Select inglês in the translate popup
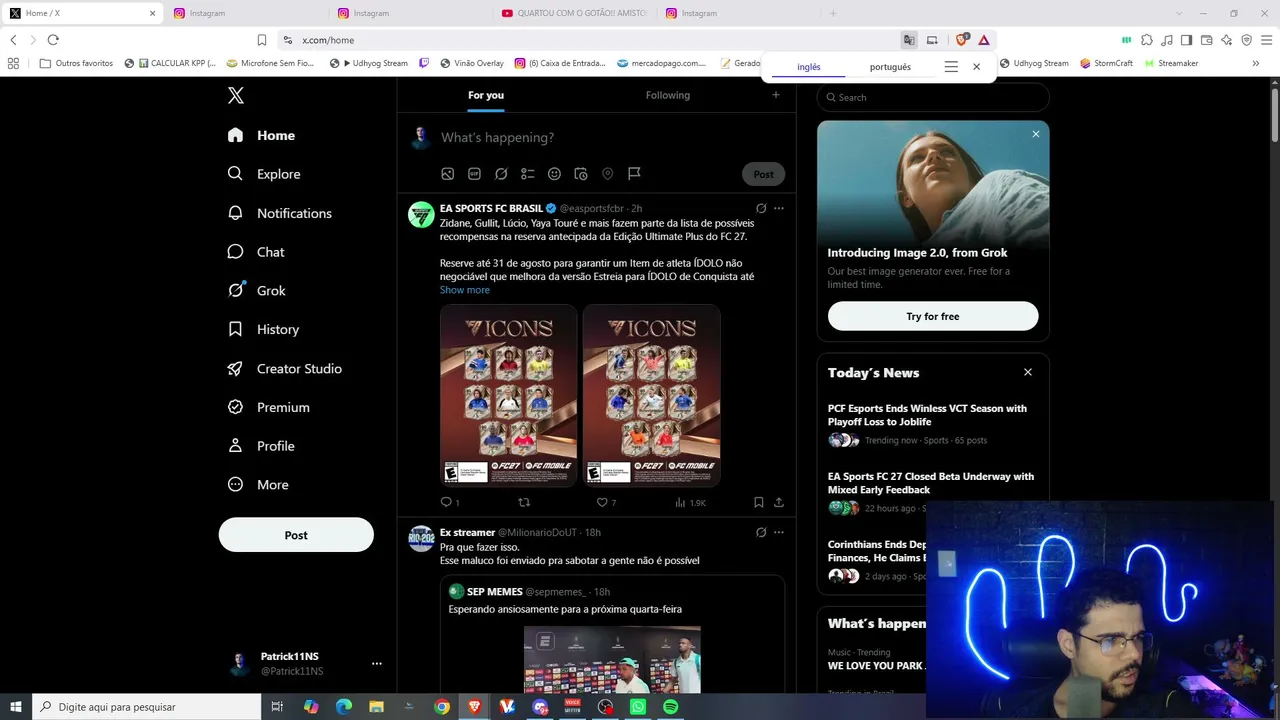This screenshot has width=1280, height=720. 809,67
